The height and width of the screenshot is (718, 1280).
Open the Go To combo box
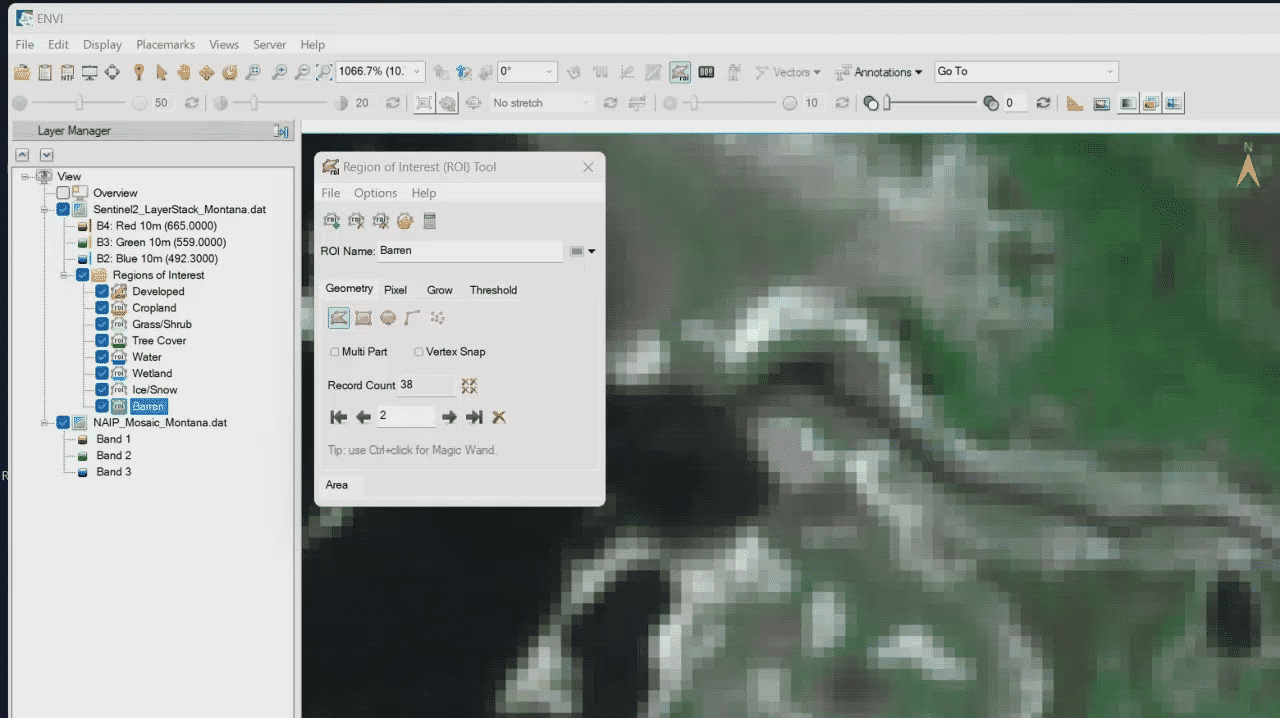[1025, 72]
